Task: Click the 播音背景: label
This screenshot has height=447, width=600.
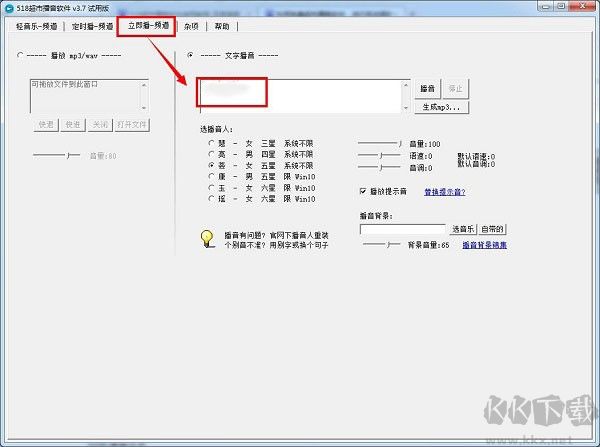Action: [x=376, y=215]
